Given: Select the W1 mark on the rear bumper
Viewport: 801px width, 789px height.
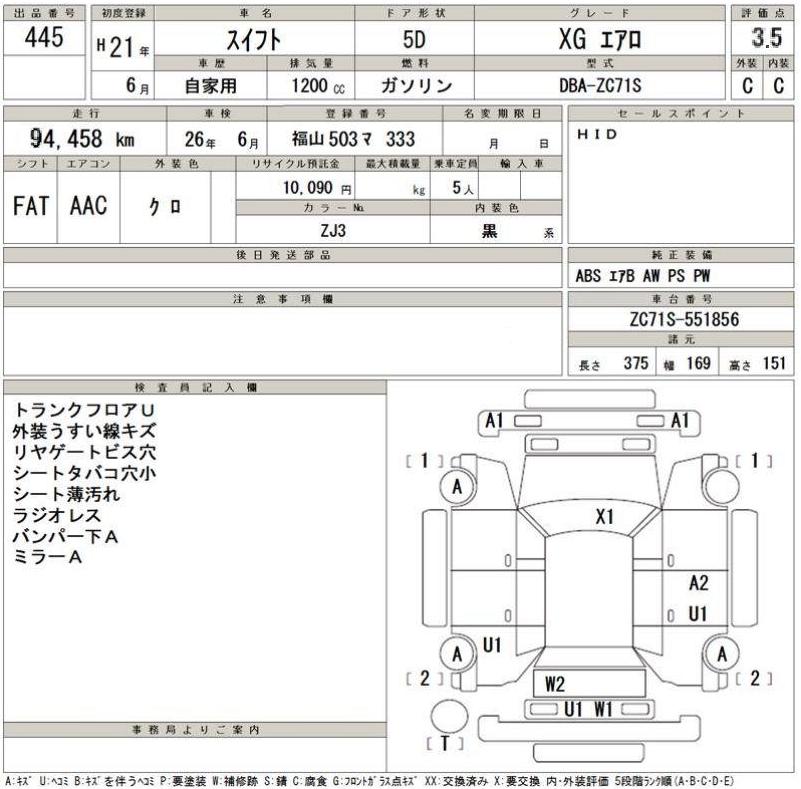Looking at the screenshot, I should (x=603, y=709).
